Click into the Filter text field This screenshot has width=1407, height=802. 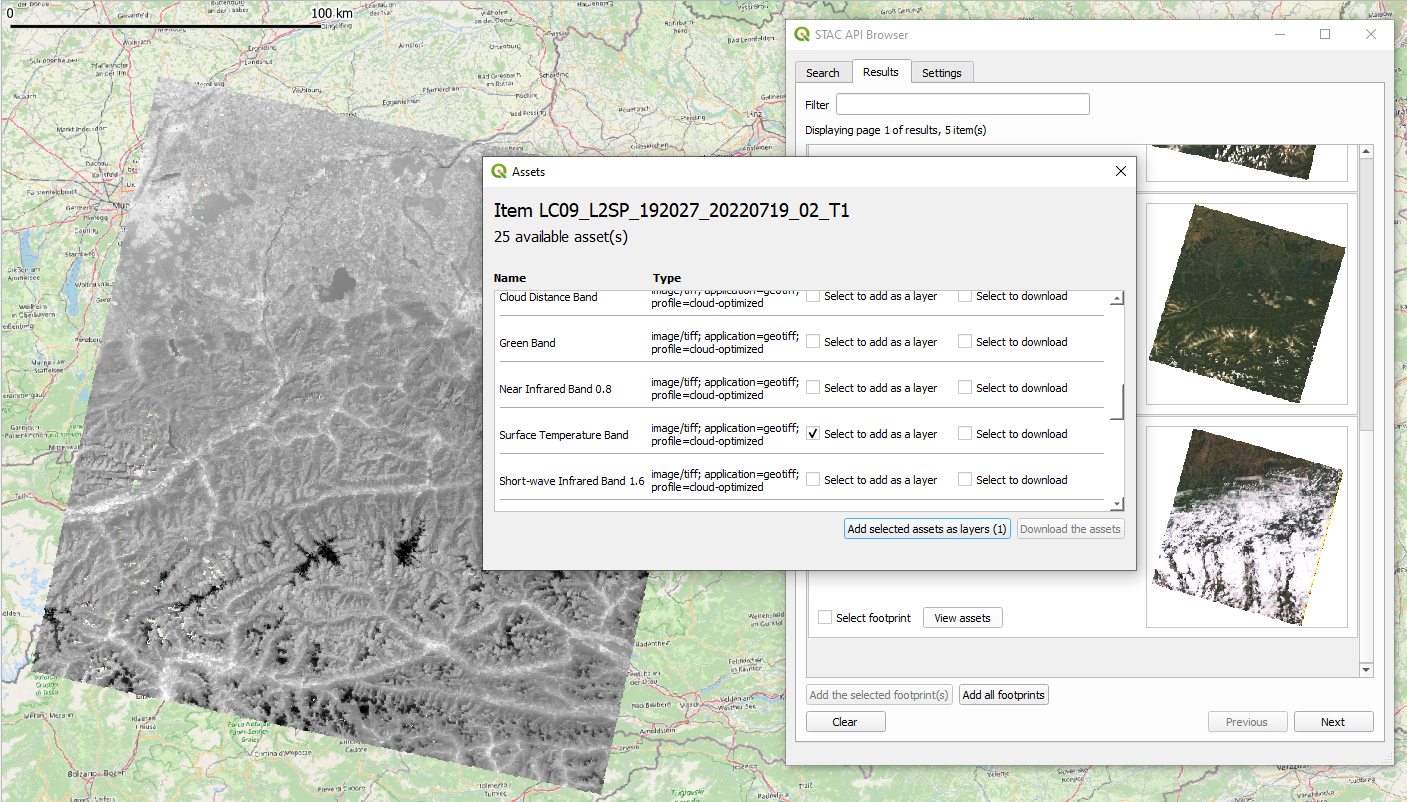click(x=962, y=105)
